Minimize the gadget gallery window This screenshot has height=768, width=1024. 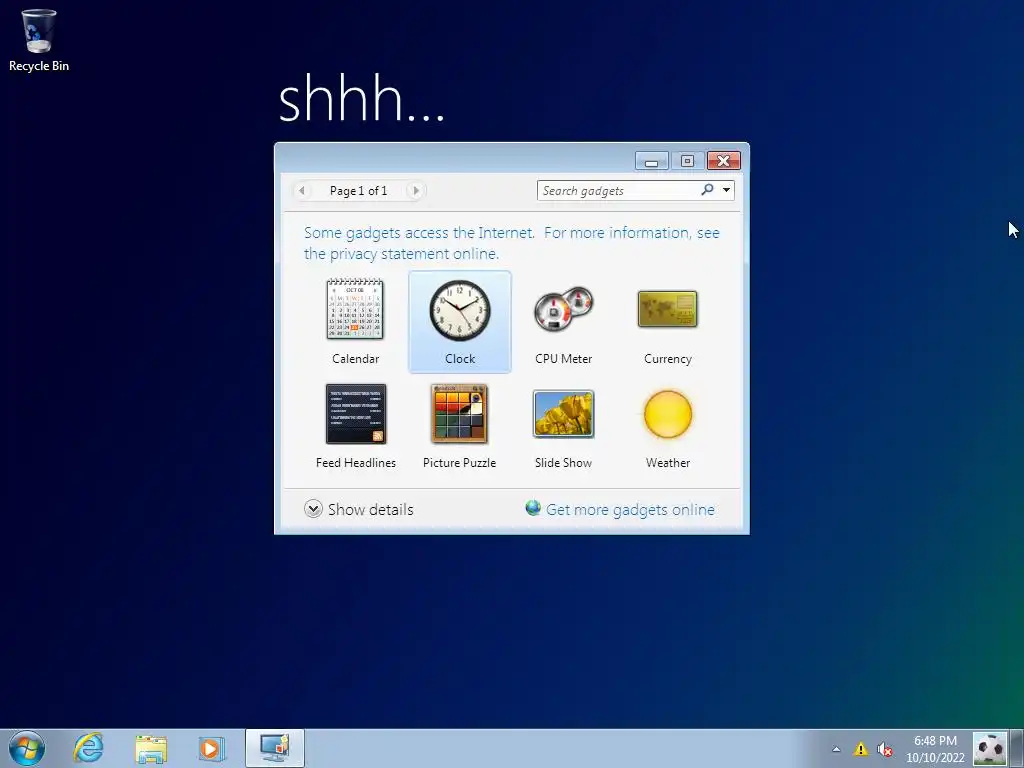tap(652, 161)
